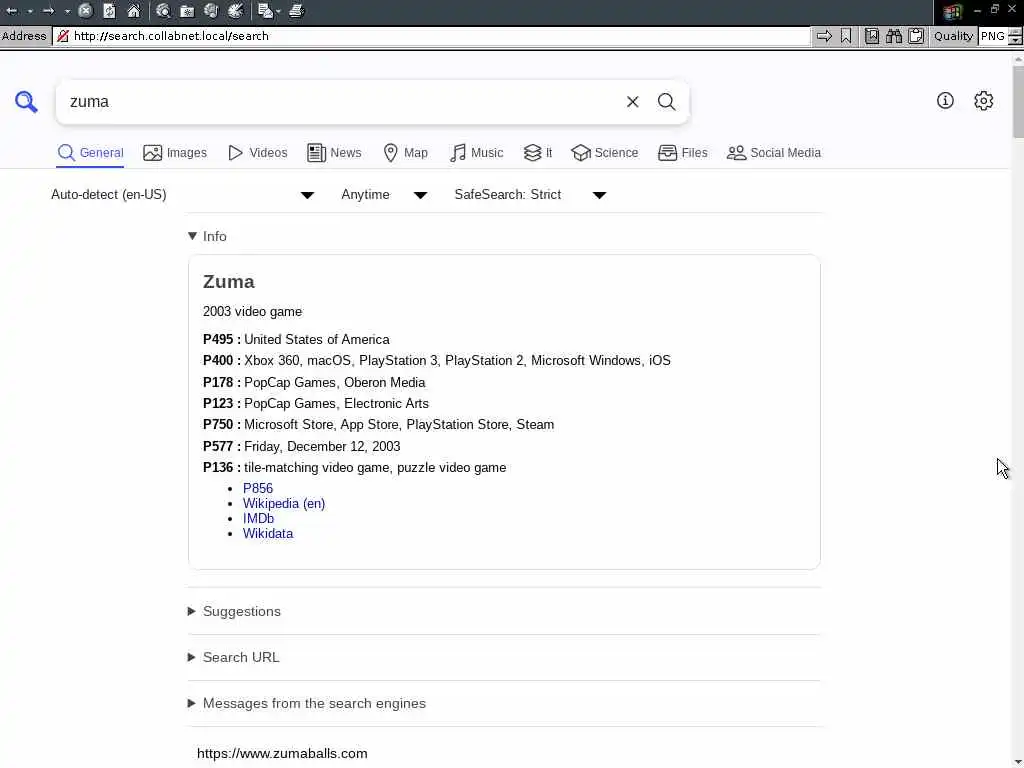This screenshot has width=1024, height=768.
Task: Expand the Suggestions section
Action: (234, 611)
